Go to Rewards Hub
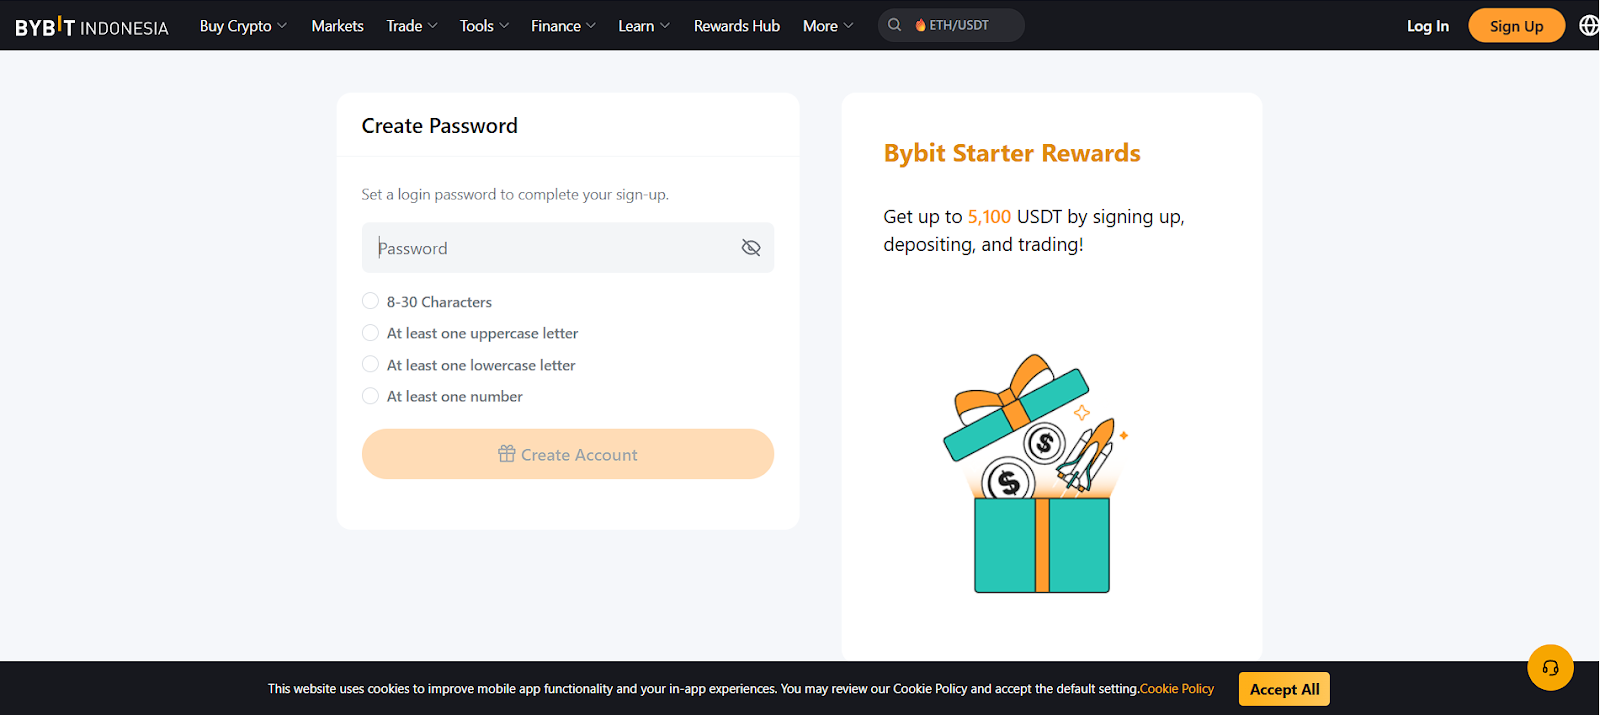 [x=737, y=26]
